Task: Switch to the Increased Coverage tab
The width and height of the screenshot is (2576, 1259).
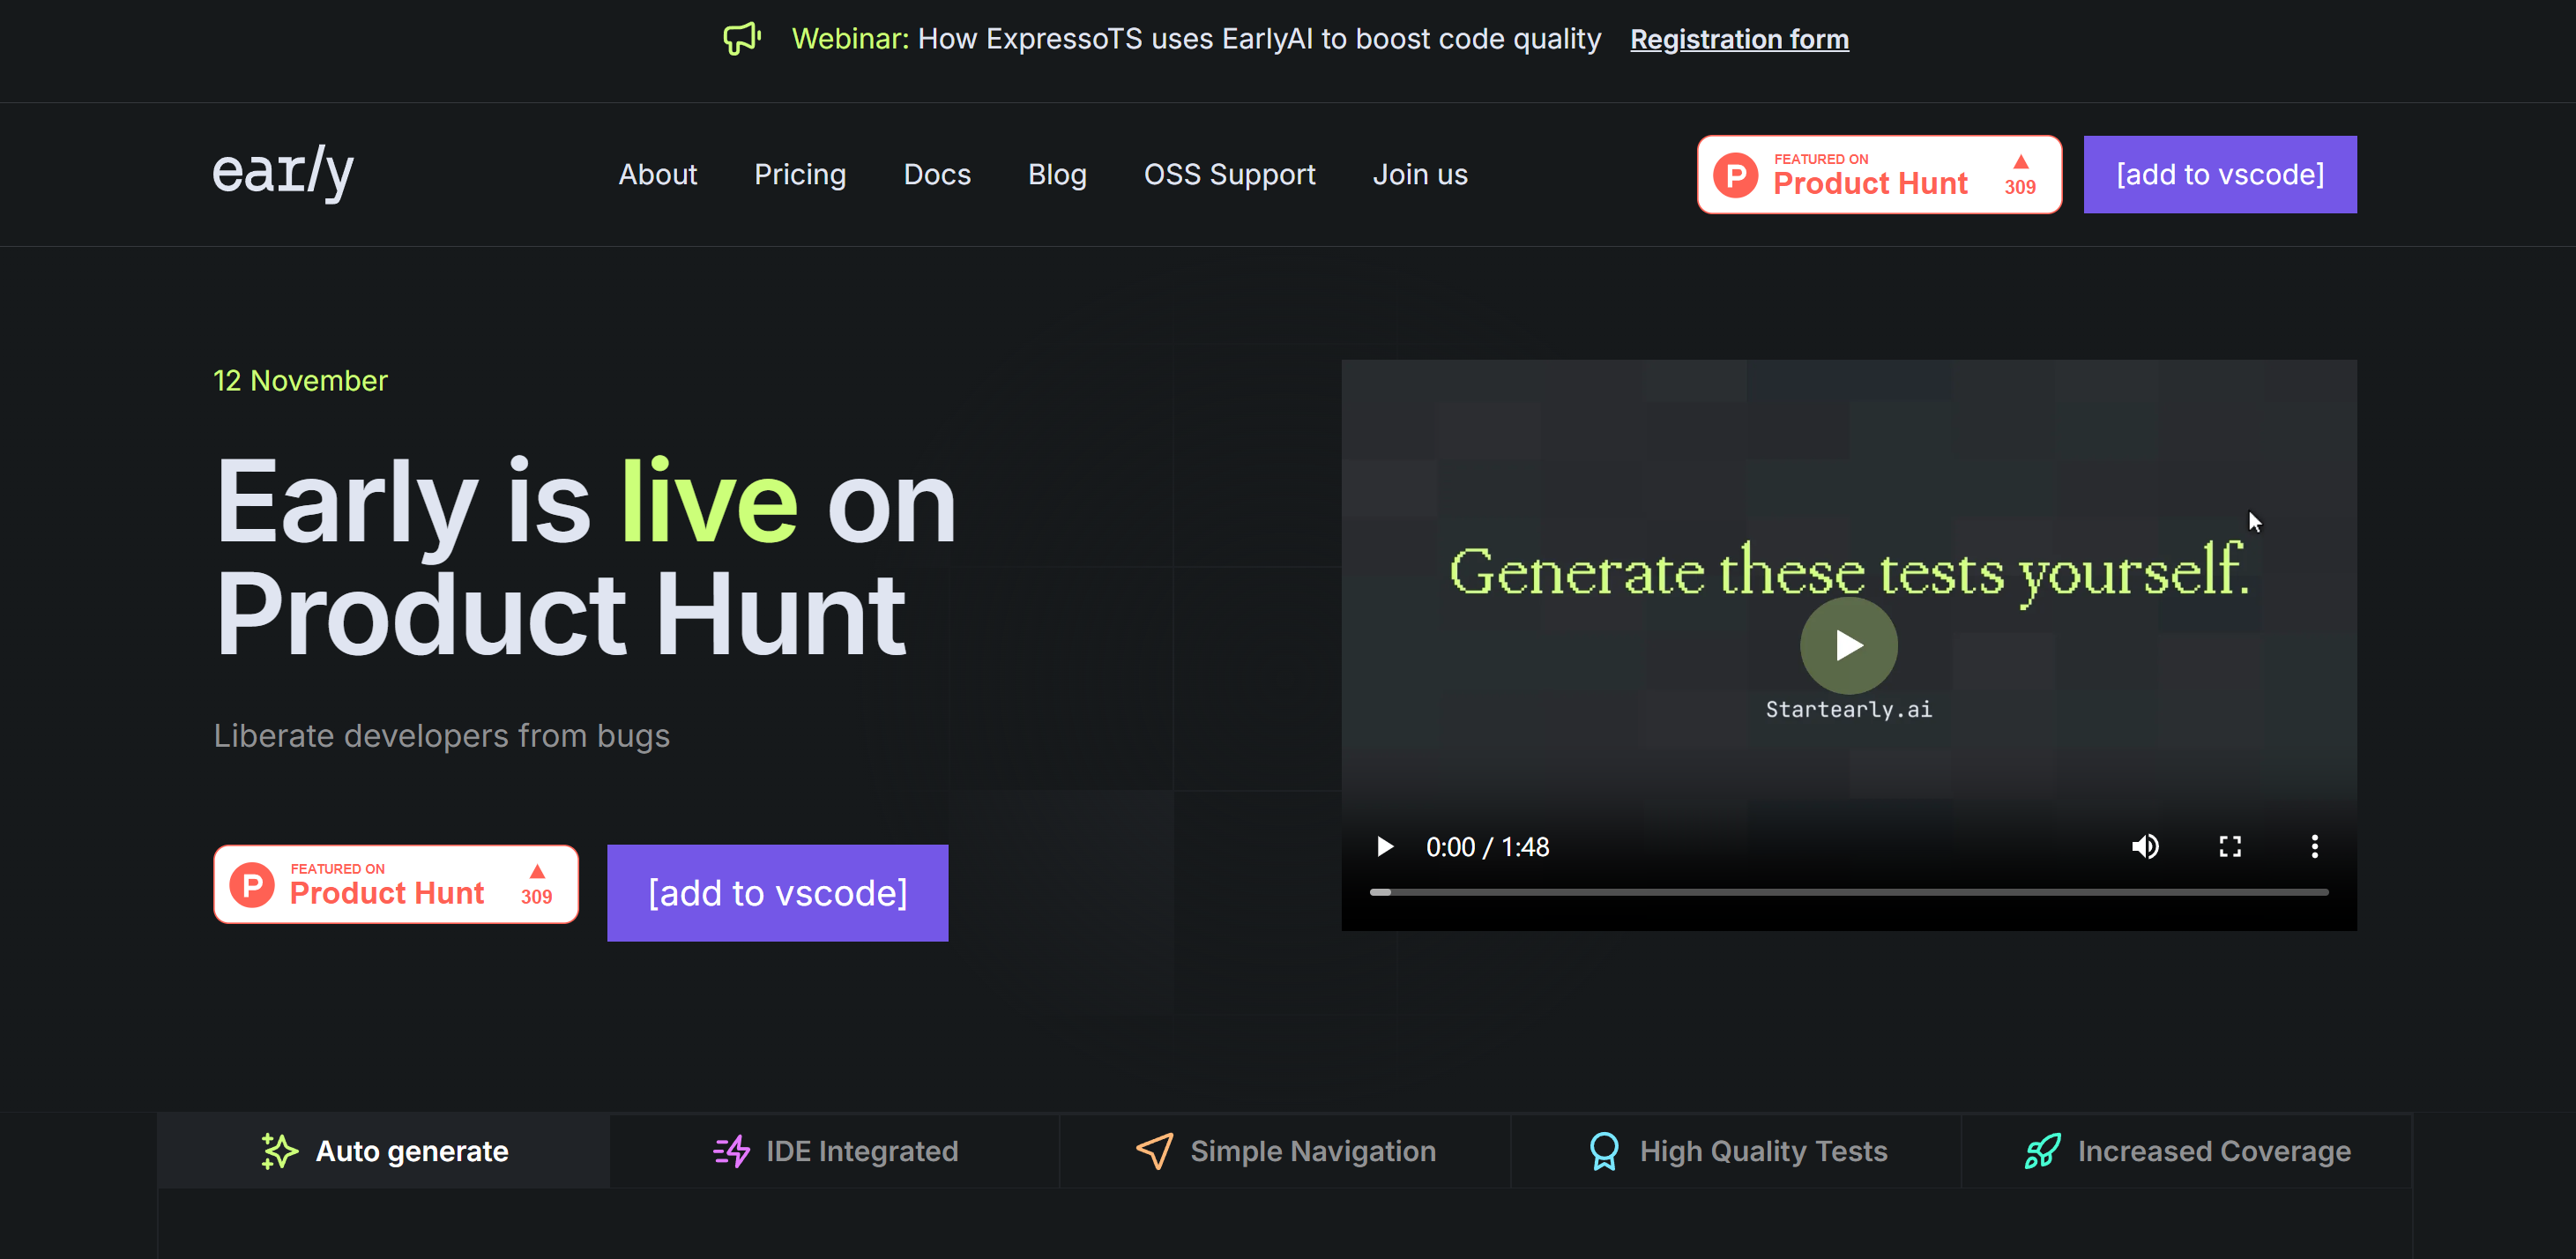Action: click(x=2187, y=1151)
